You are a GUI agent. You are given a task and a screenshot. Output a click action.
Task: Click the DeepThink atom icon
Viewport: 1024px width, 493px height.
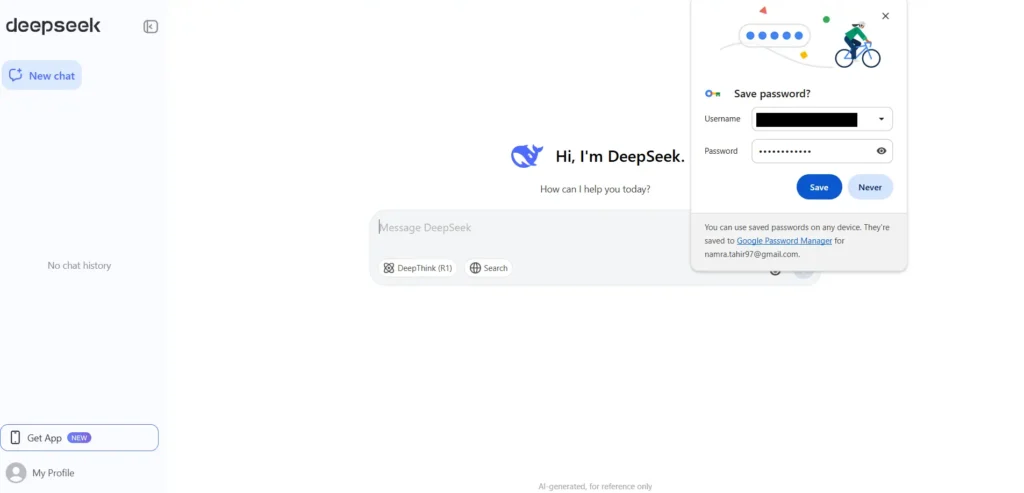tap(389, 268)
